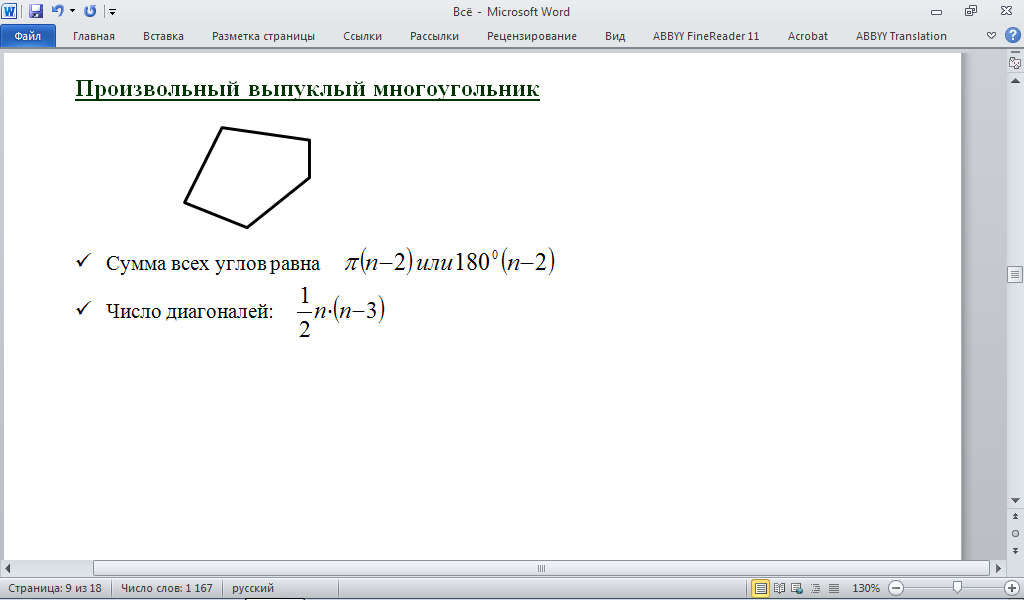Zoom out with the minus button
1024x600 pixels.
896,588
